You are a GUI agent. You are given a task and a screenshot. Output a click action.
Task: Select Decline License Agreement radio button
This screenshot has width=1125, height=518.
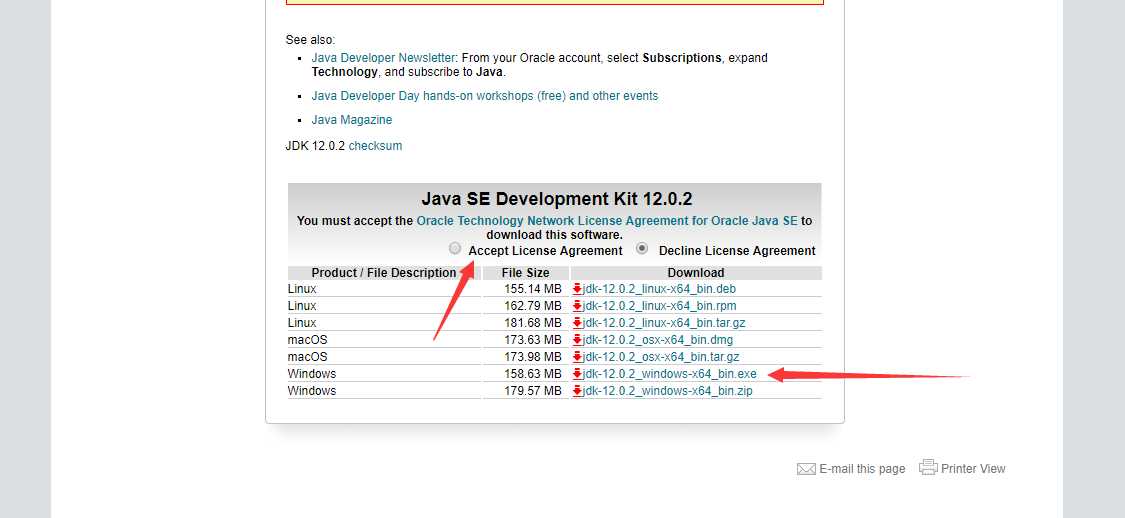642,249
